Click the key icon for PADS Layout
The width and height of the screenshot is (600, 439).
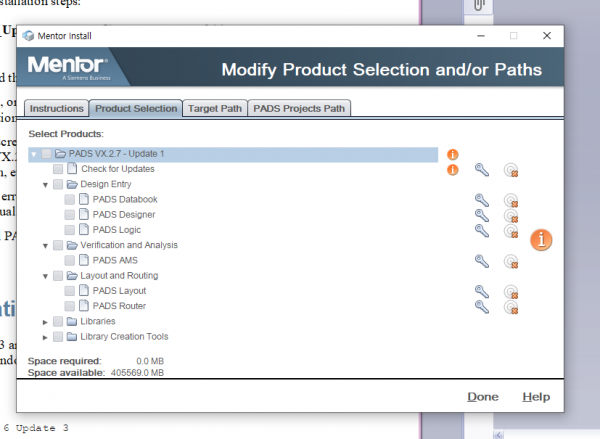point(482,291)
